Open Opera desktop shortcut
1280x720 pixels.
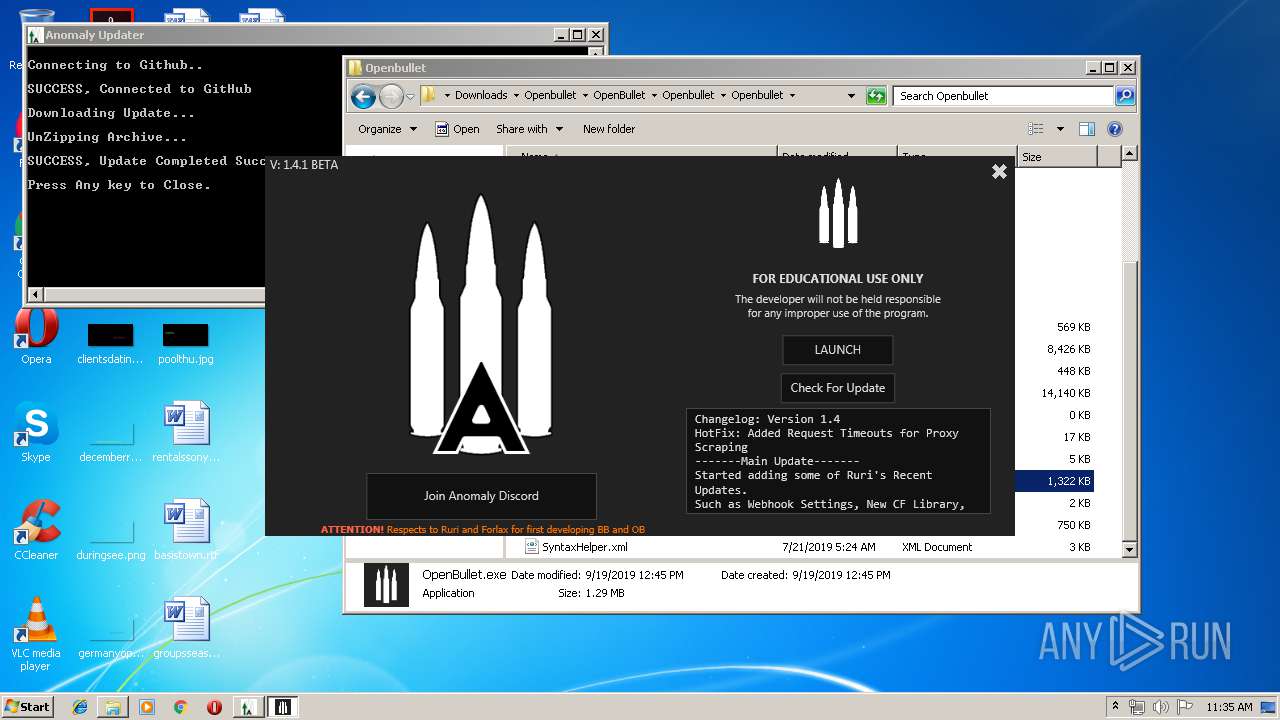point(36,337)
